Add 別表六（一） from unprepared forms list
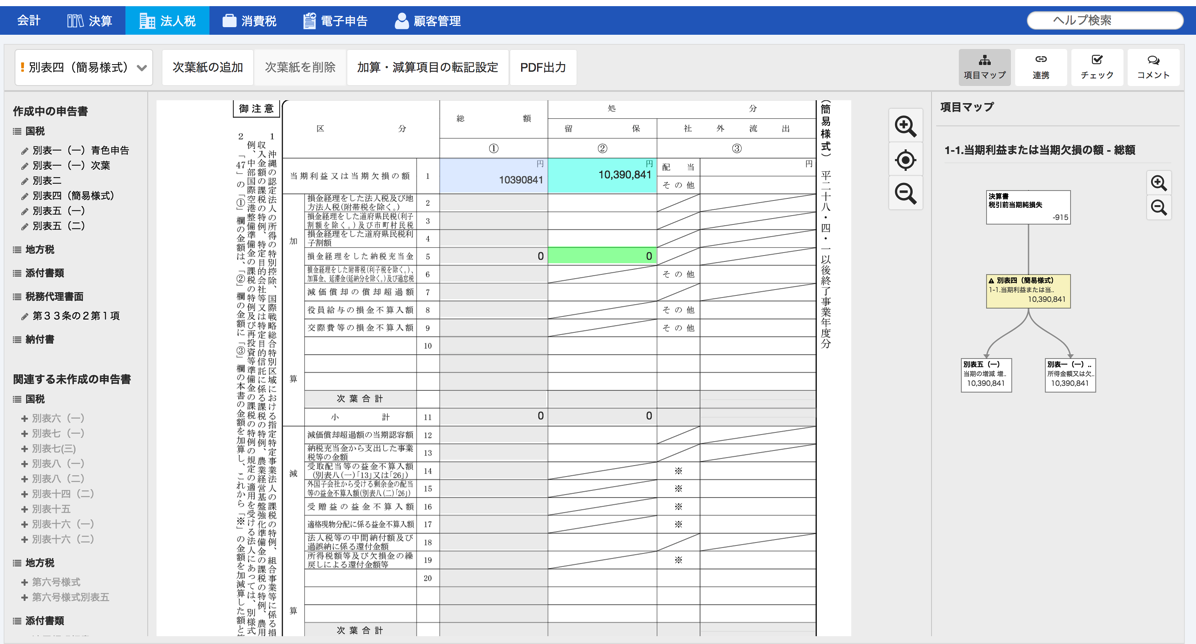This screenshot has width=1196, height=644. [56, 419]
